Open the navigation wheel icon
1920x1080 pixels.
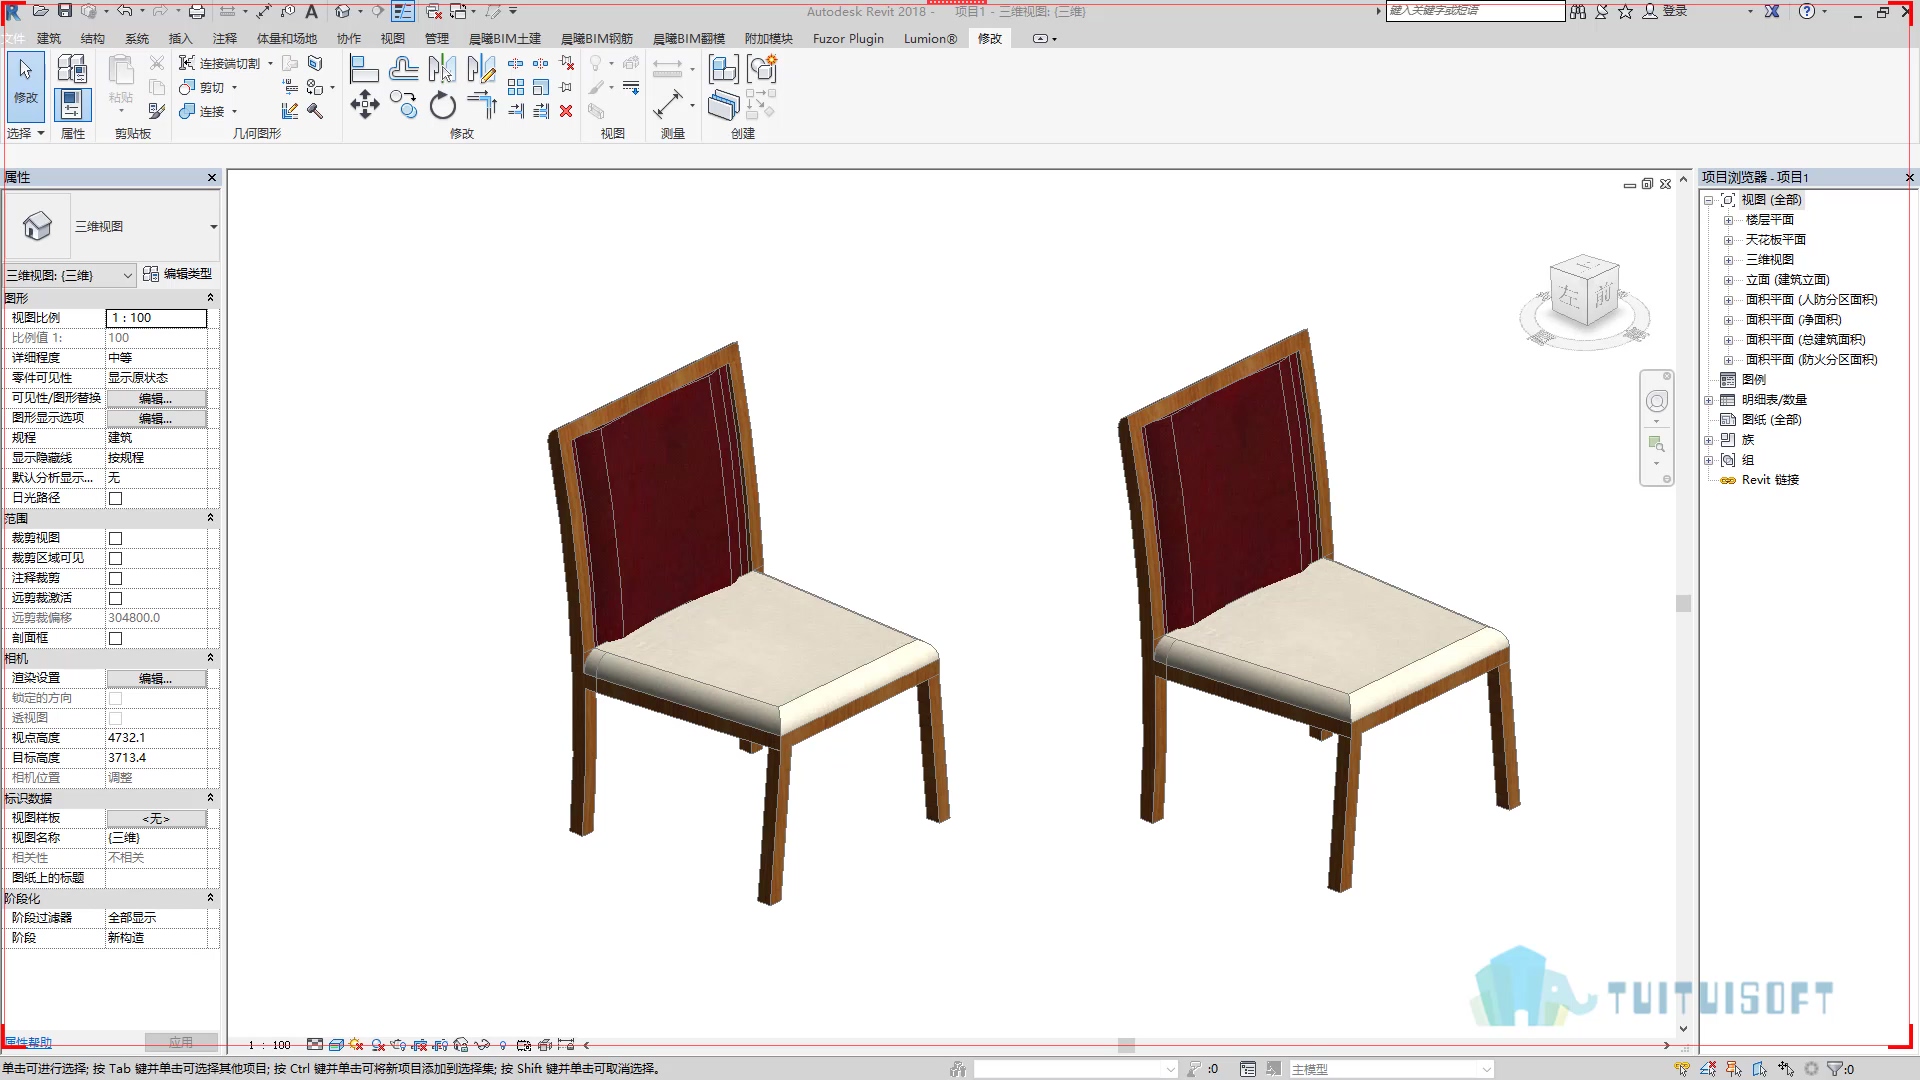(x=1657, y=401)
